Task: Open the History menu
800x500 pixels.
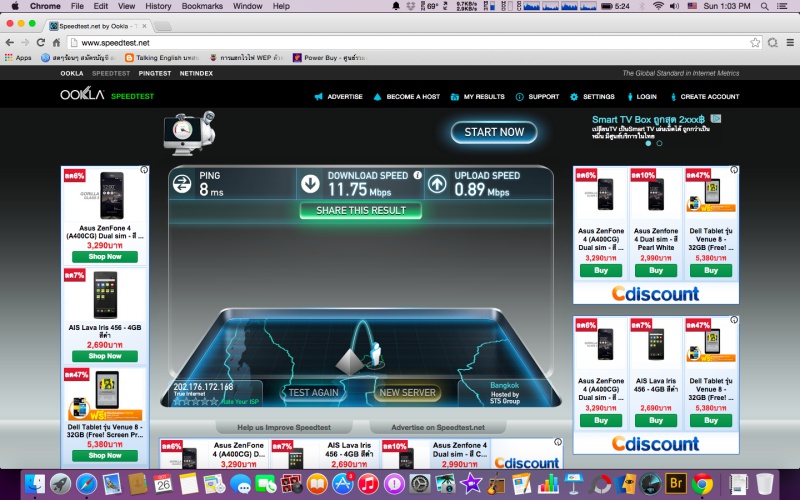Action: click(158, 6)
